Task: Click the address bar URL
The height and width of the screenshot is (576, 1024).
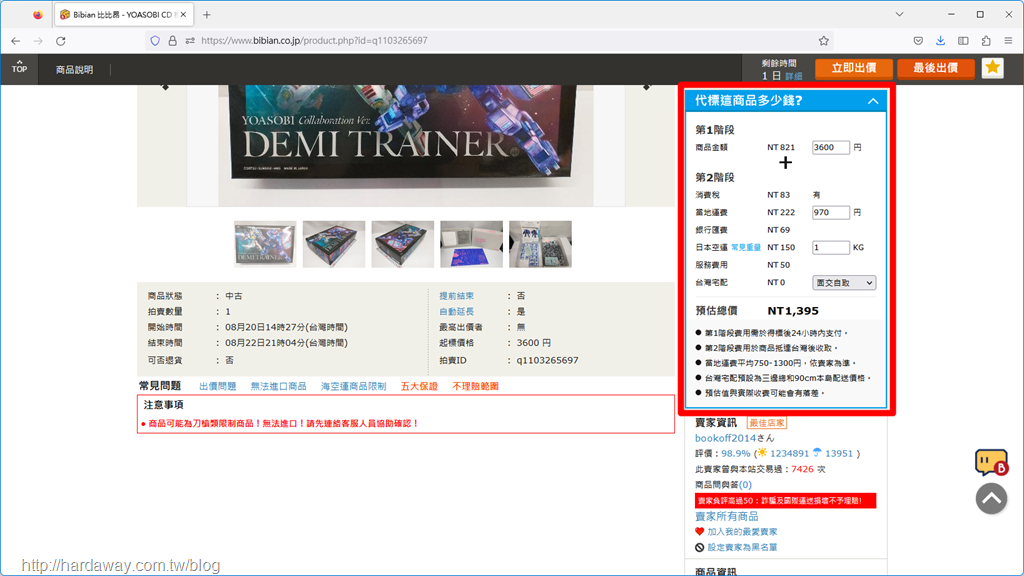Action: coord(314,40)
